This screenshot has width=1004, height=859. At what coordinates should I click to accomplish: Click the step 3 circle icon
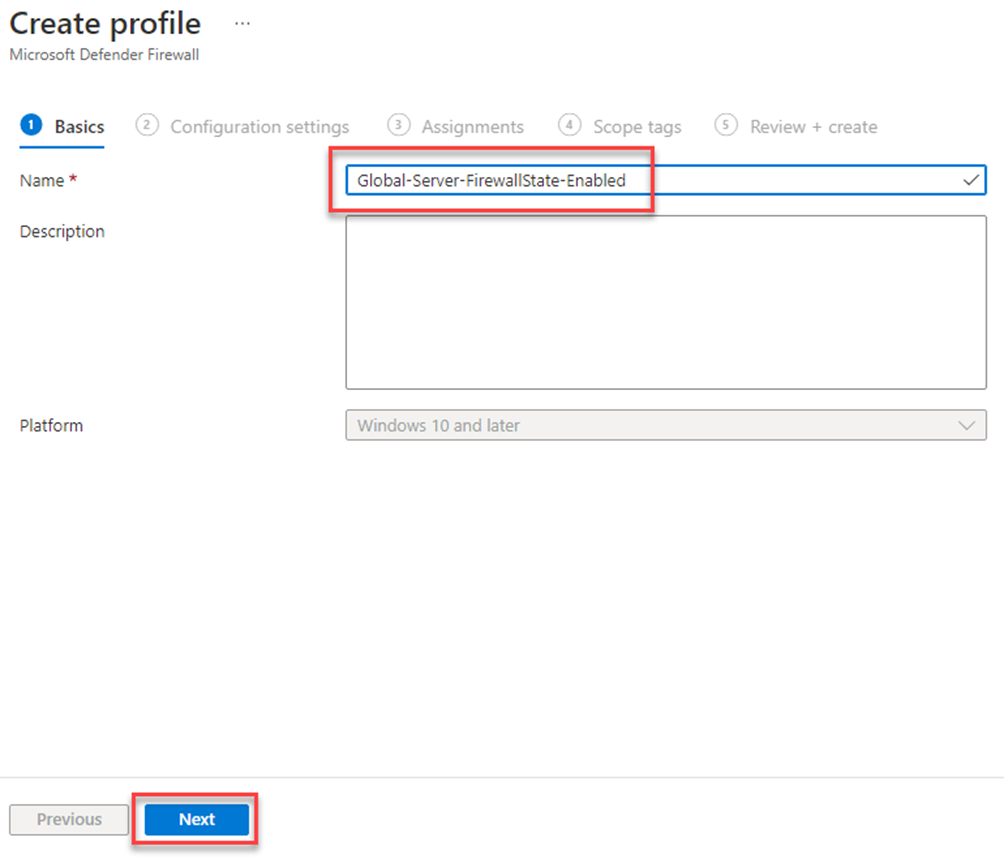coord(398,125)
